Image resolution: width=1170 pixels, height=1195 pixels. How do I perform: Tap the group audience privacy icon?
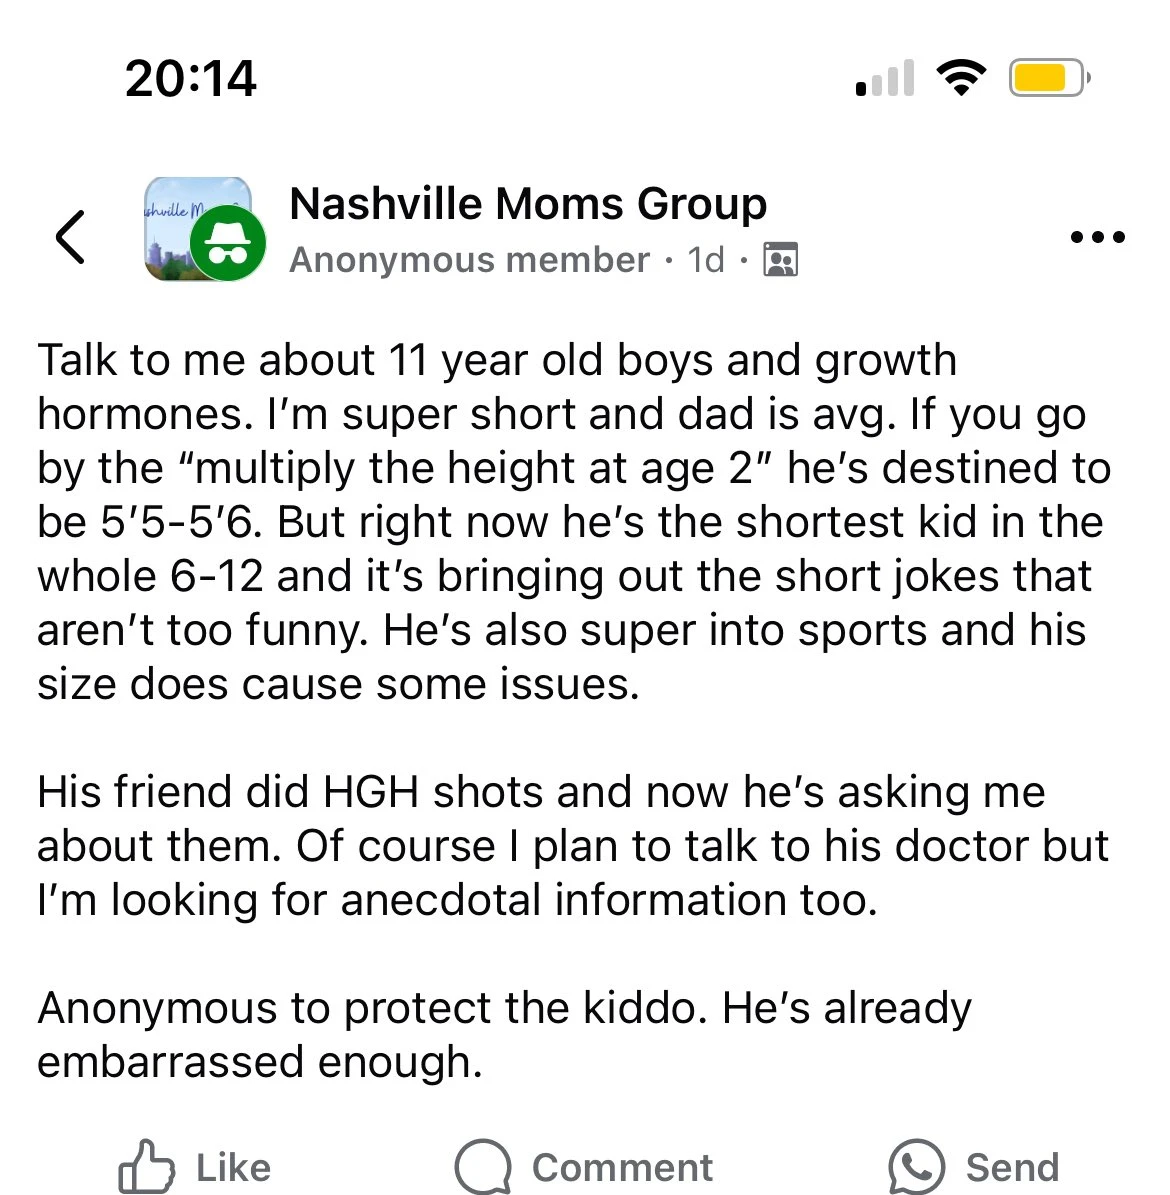780,260
